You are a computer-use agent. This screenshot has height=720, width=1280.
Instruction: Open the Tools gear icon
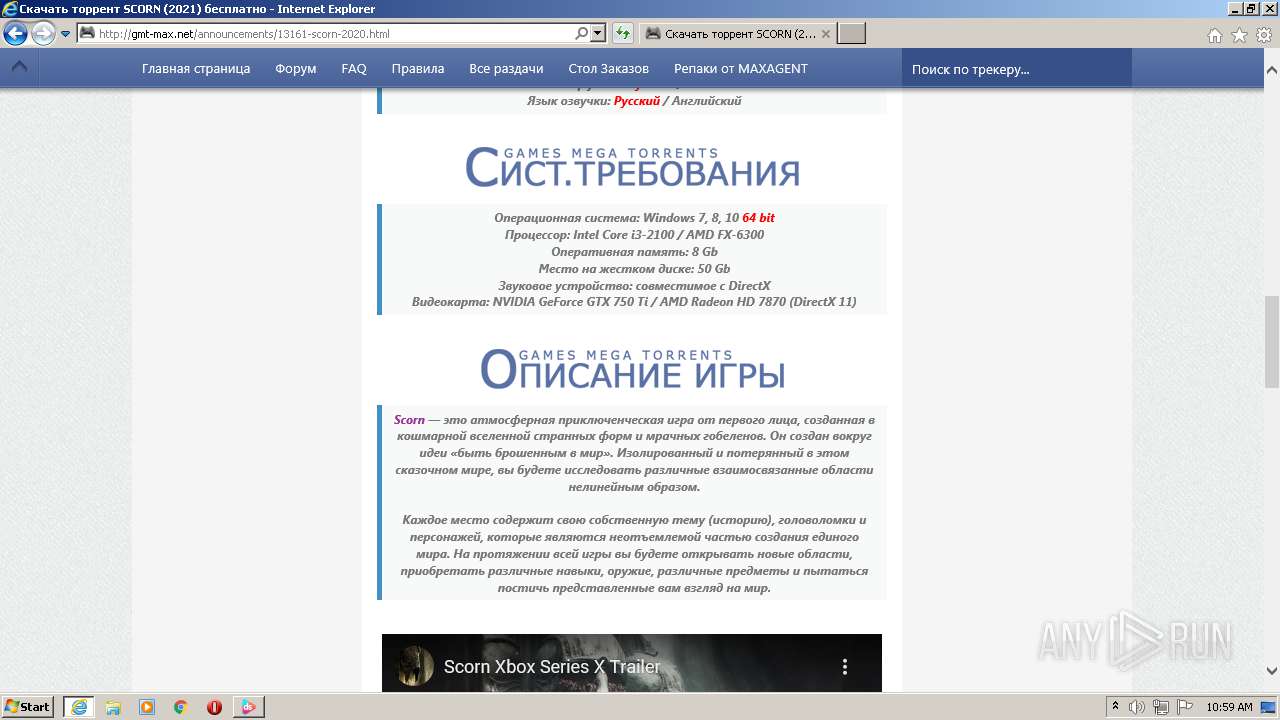point(1264,35)
